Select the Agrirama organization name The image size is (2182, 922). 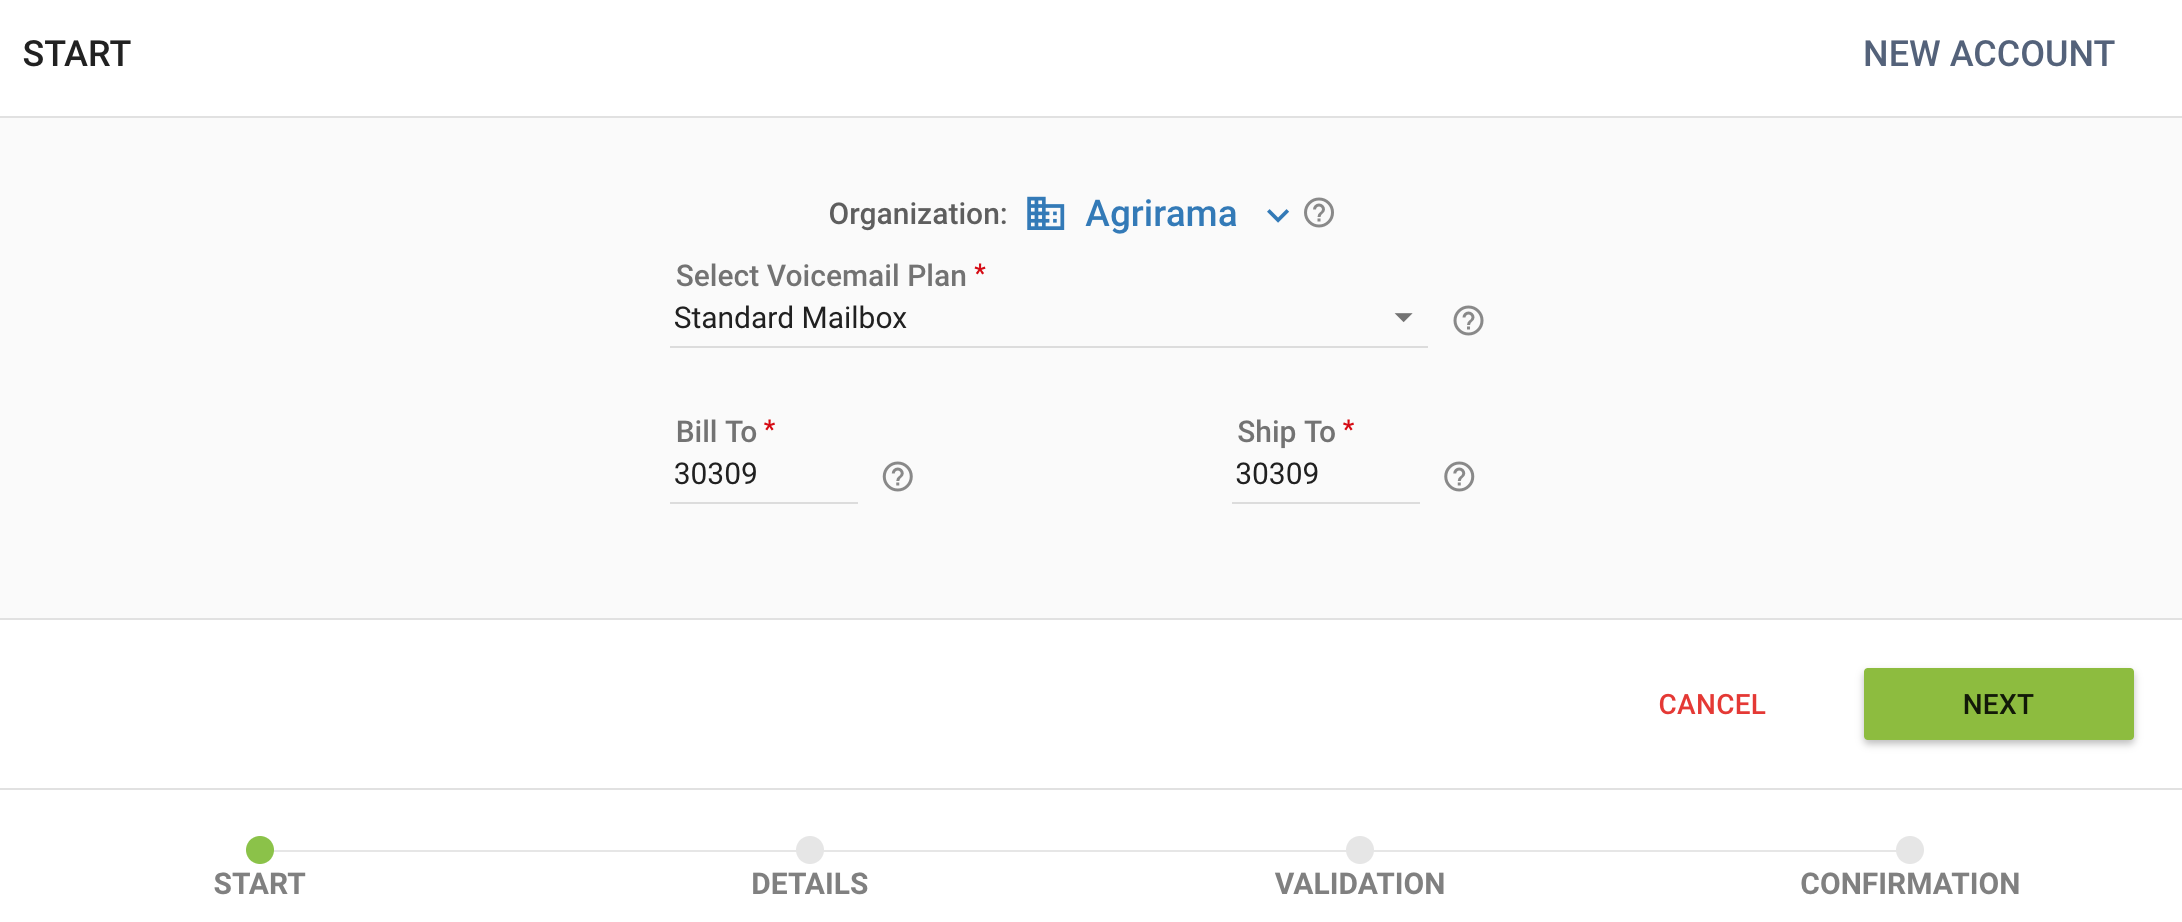1161,214
